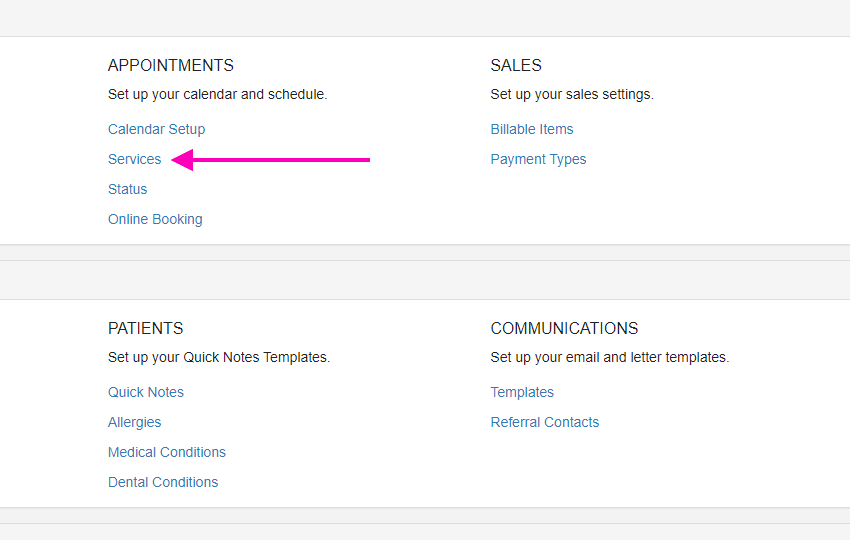The image size is (850, 540).
Task: Click the COMMUNICATIONS section heading
Action: pos(564,329)
